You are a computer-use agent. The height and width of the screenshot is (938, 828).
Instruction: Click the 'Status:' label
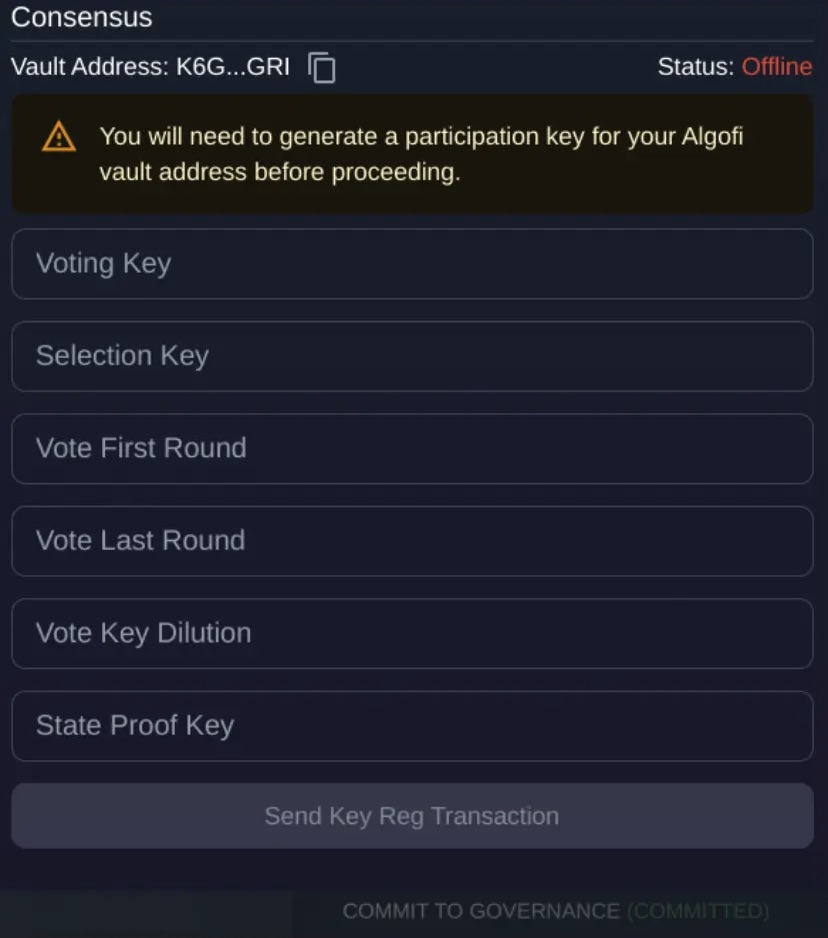coord(695,67)
